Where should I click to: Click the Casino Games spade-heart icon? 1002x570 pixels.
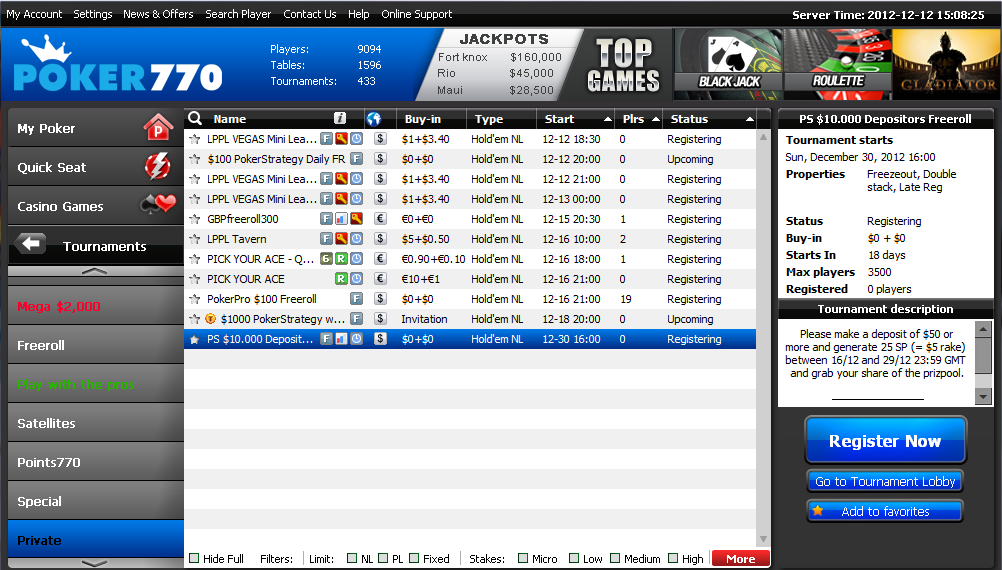click(x=158, y=204)
